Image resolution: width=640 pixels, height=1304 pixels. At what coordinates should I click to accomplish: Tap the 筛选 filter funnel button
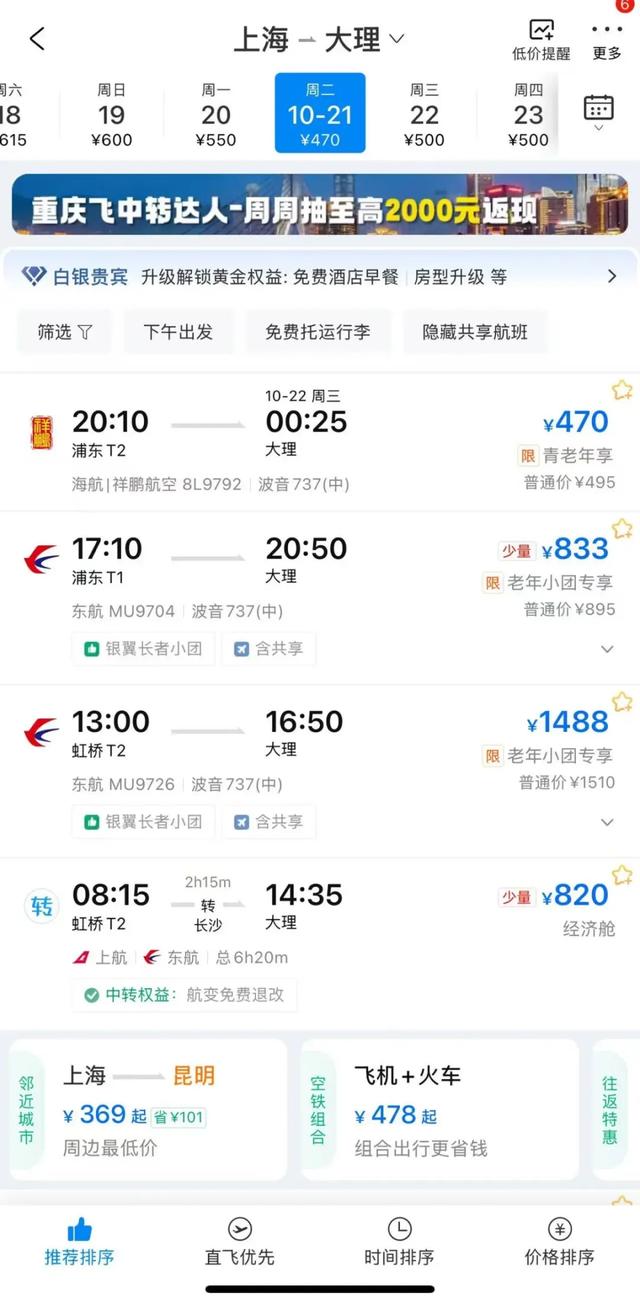64,332
